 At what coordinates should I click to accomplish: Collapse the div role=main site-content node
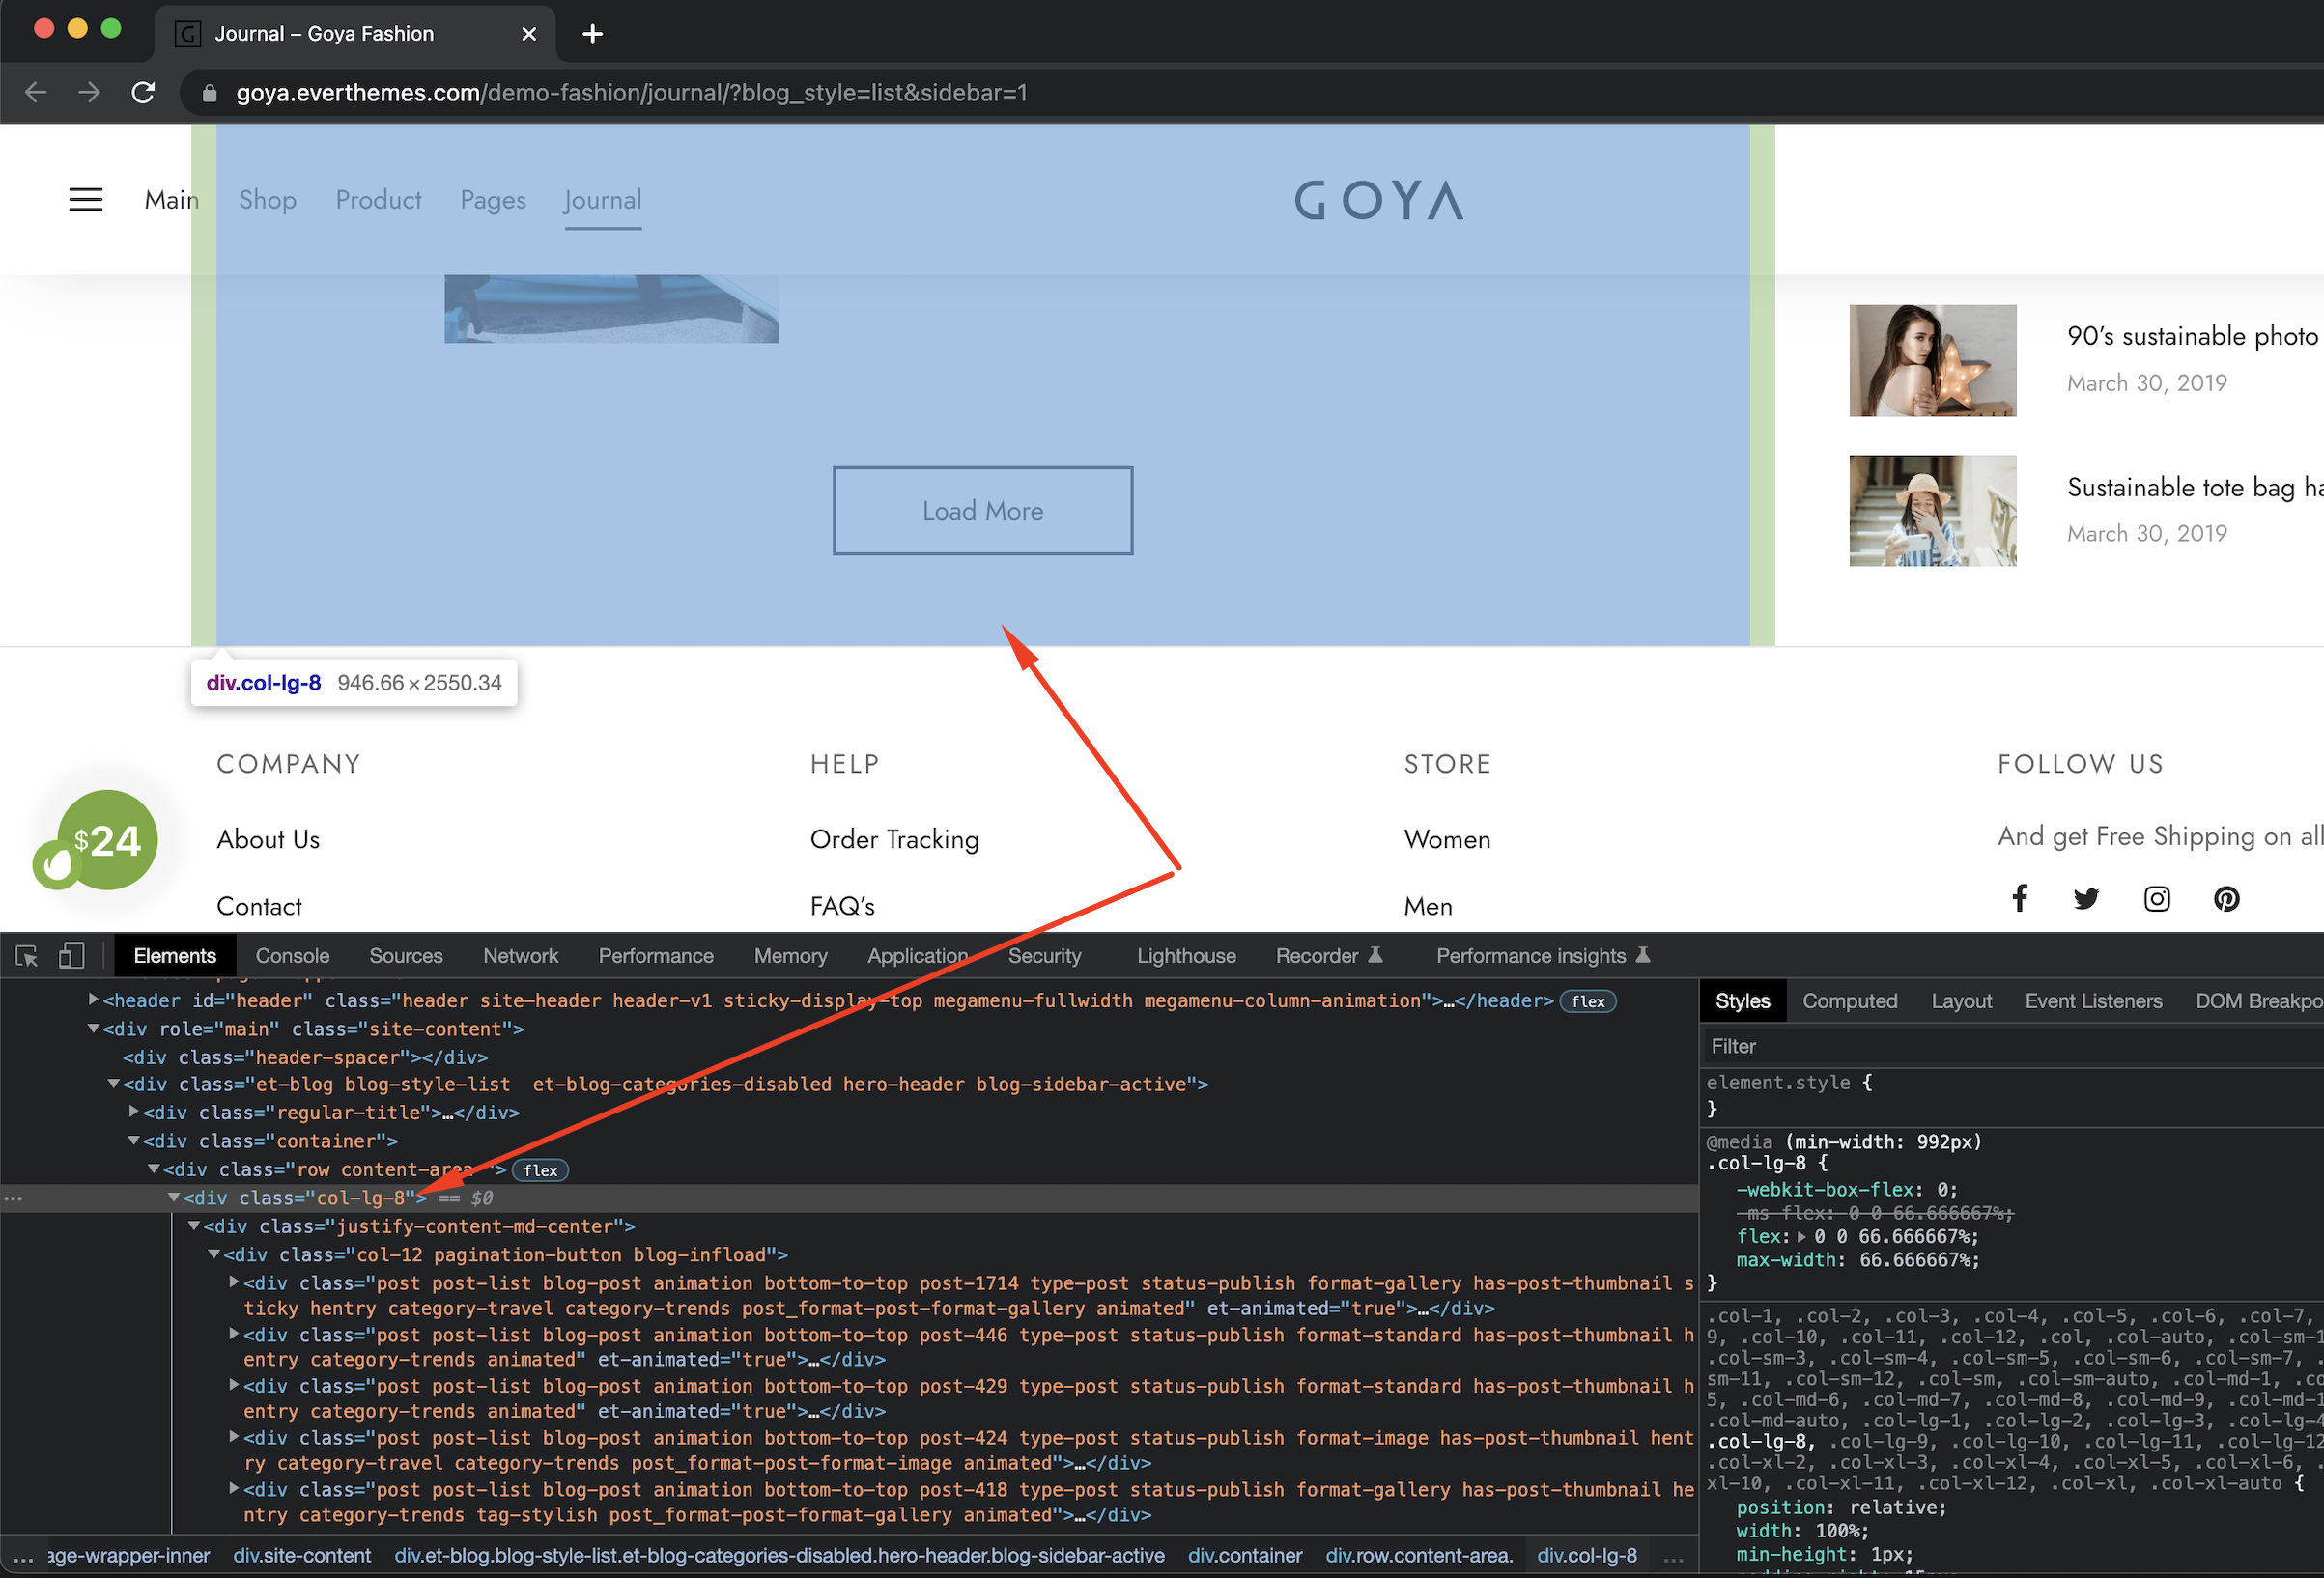click(94, 1028)
